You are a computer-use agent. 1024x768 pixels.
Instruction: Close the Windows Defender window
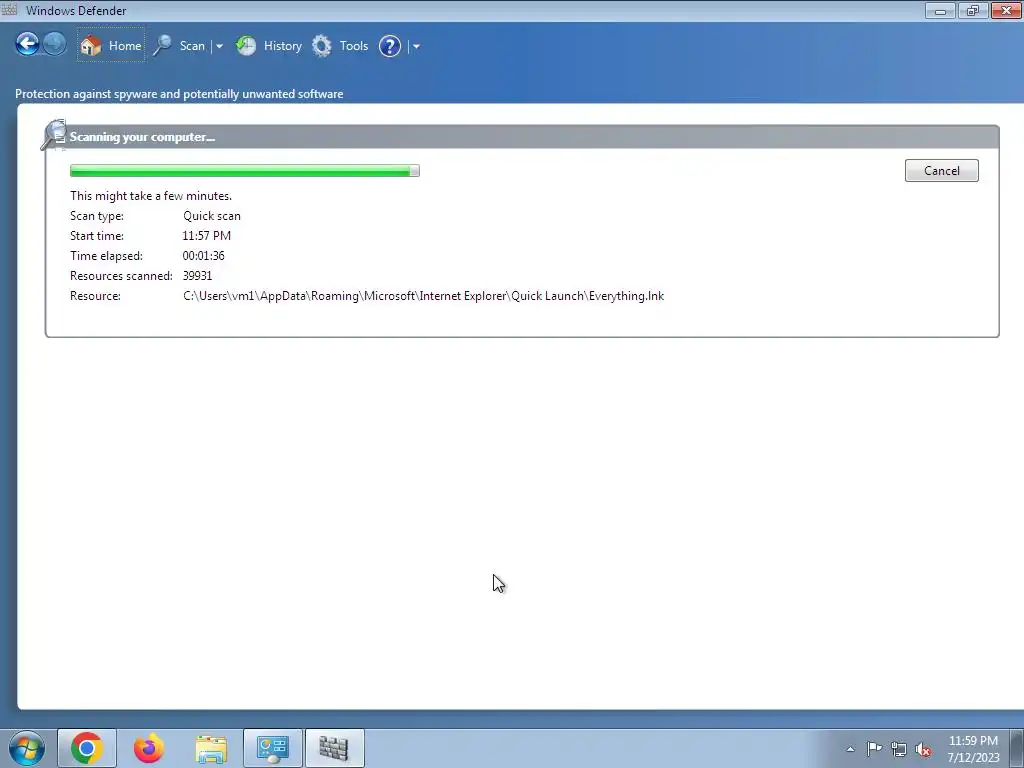coord(1006,10)
